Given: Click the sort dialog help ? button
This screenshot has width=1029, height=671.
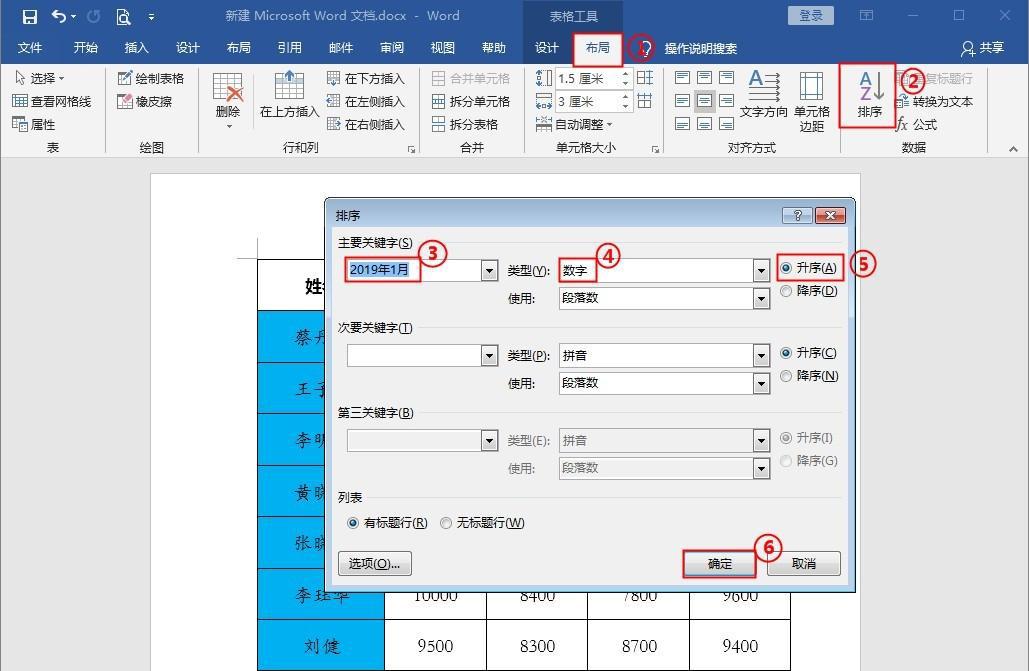Looking at the screenshot, I should (797, 215).
